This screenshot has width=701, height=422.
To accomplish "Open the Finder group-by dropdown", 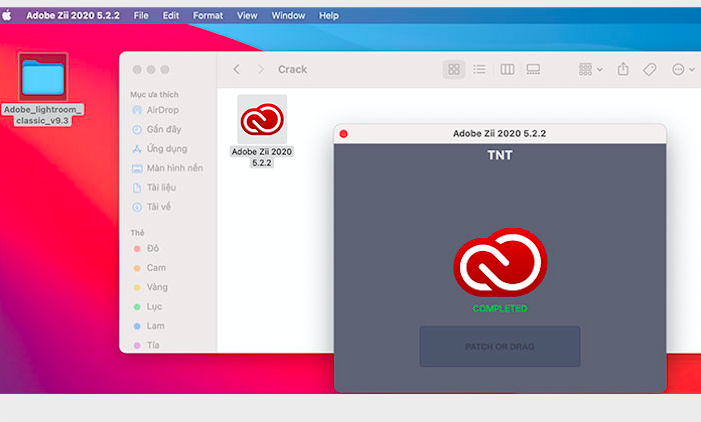I will [x=590, y=69].
